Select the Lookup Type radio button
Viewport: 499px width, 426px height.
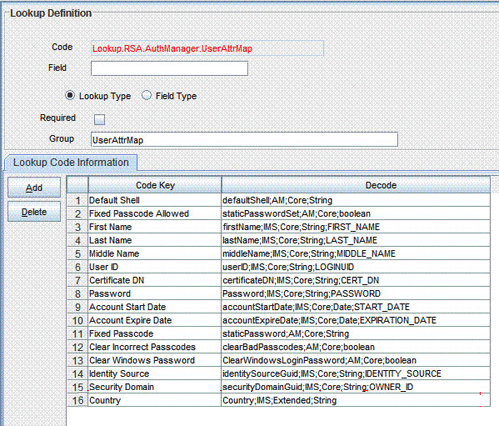70,95
